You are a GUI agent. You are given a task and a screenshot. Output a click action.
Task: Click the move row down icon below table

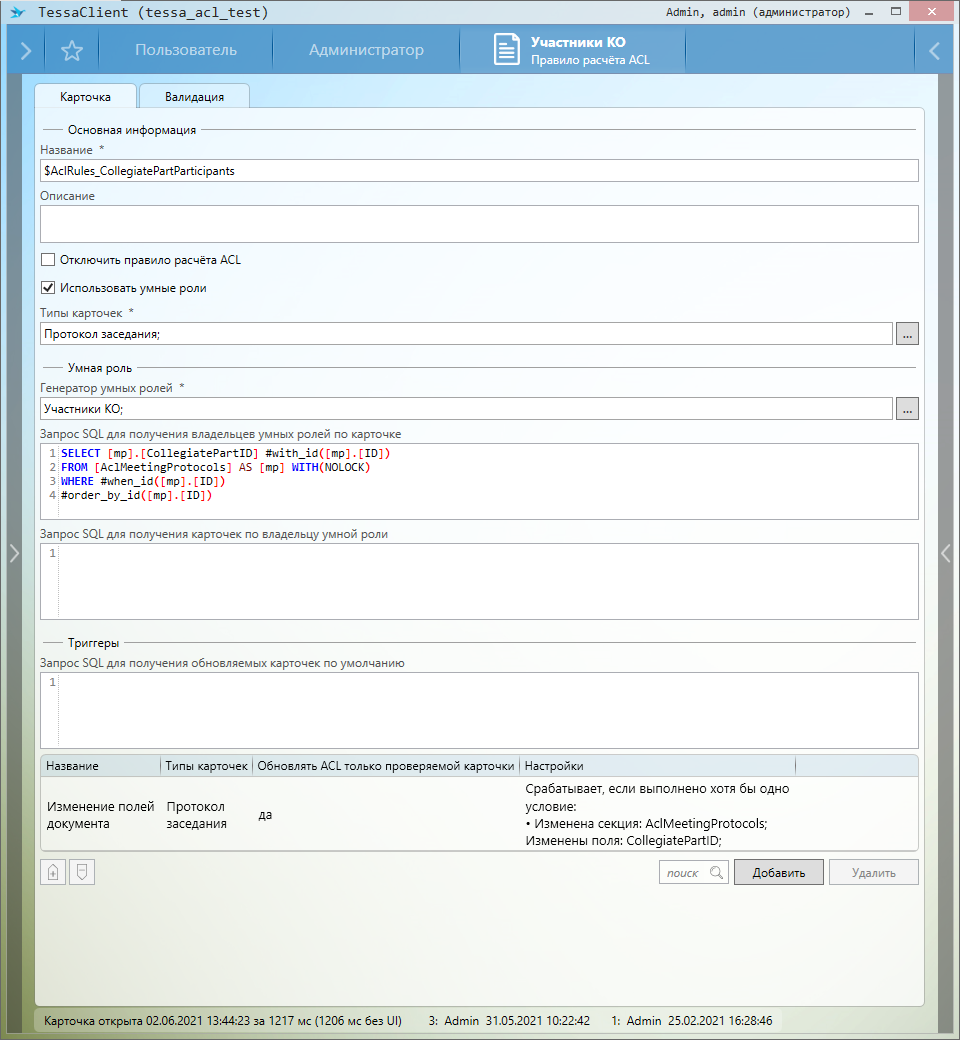(82, 872)
